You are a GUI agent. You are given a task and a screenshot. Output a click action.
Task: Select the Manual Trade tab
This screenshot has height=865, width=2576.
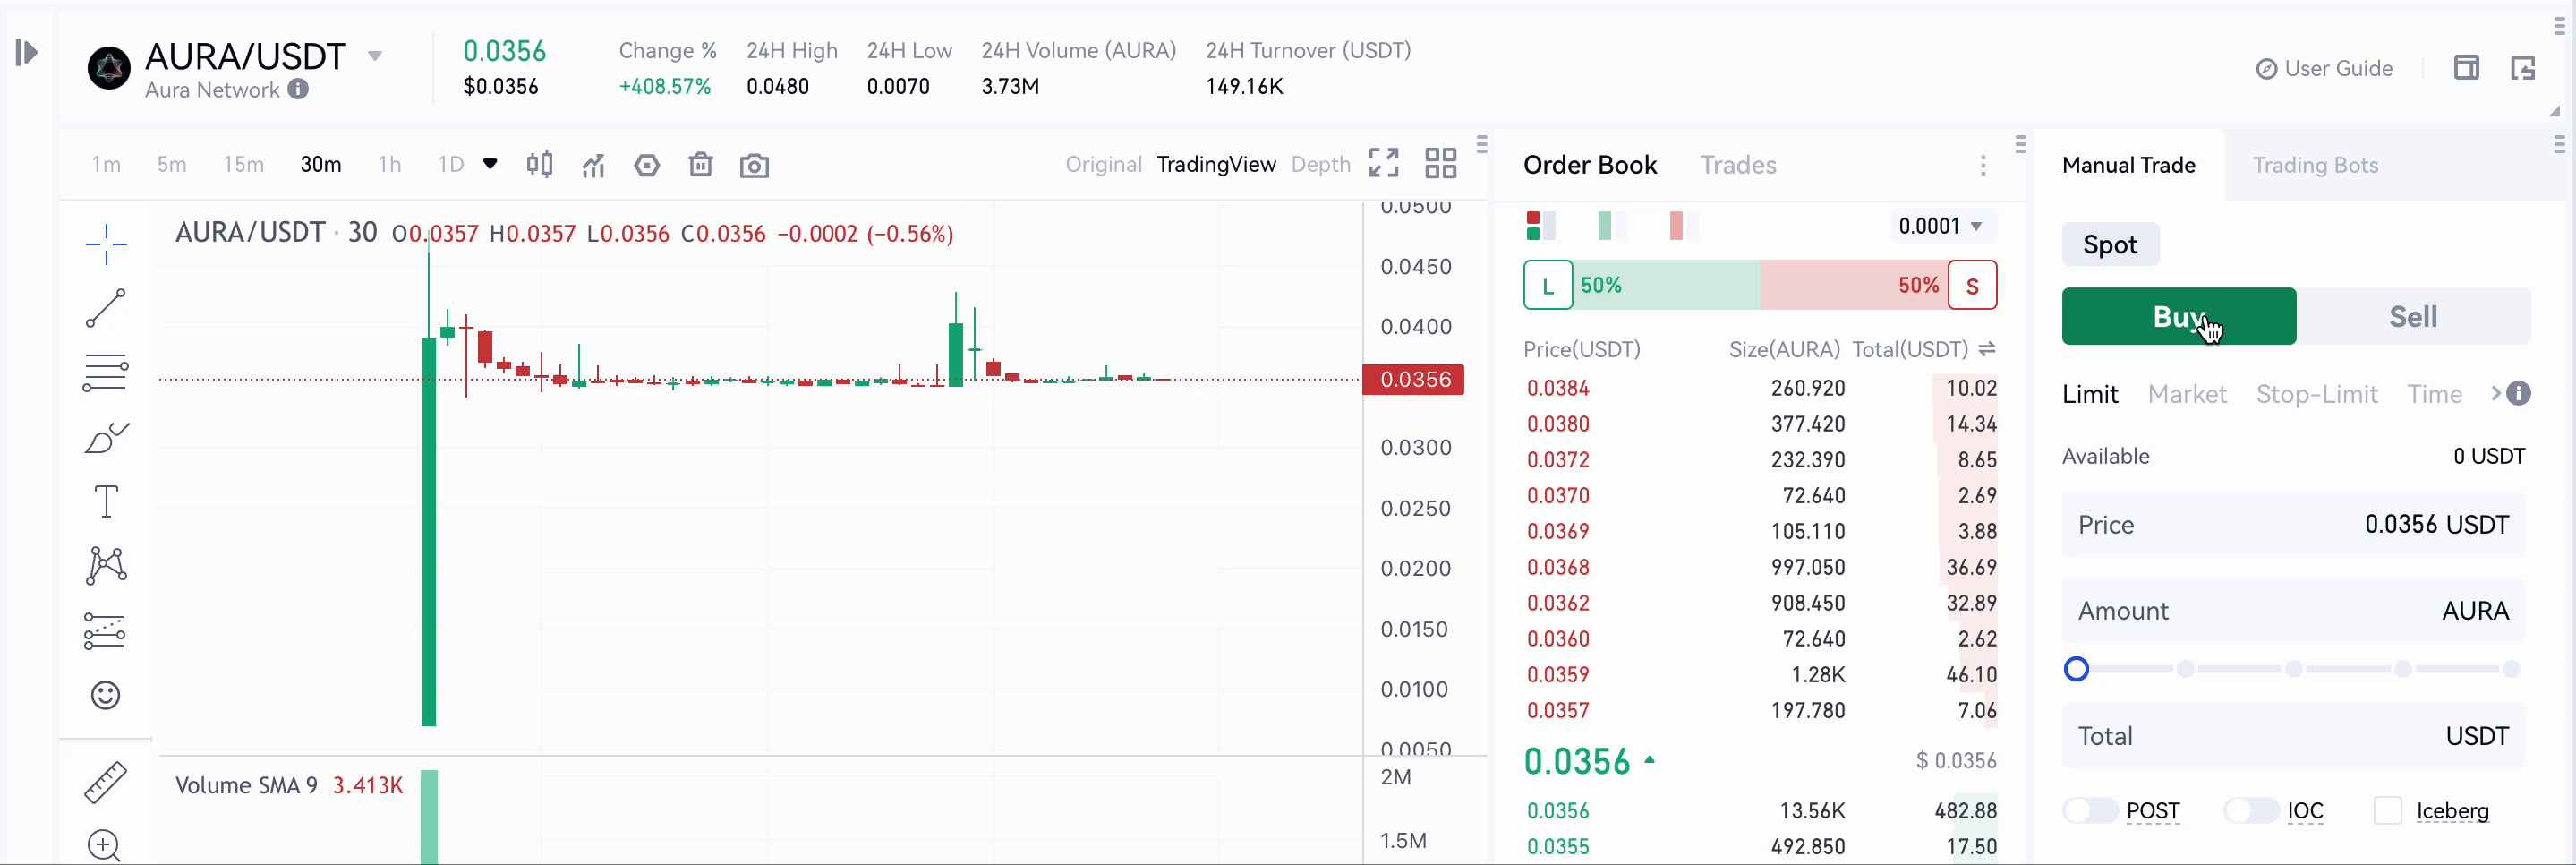(2128, 165)
